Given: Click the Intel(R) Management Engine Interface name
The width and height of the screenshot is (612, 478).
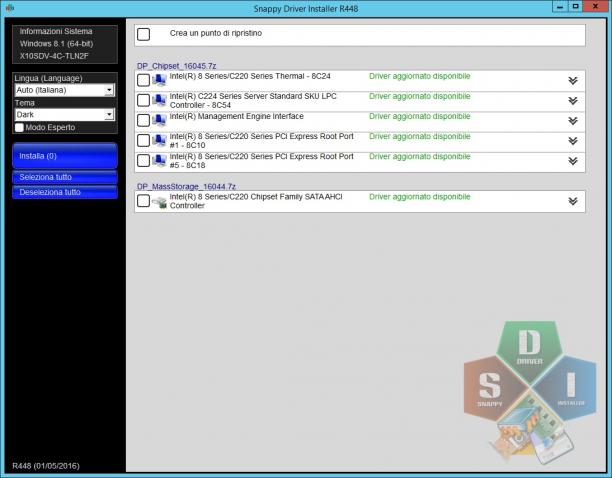Looking at the screenshot, I should [237, 116].
